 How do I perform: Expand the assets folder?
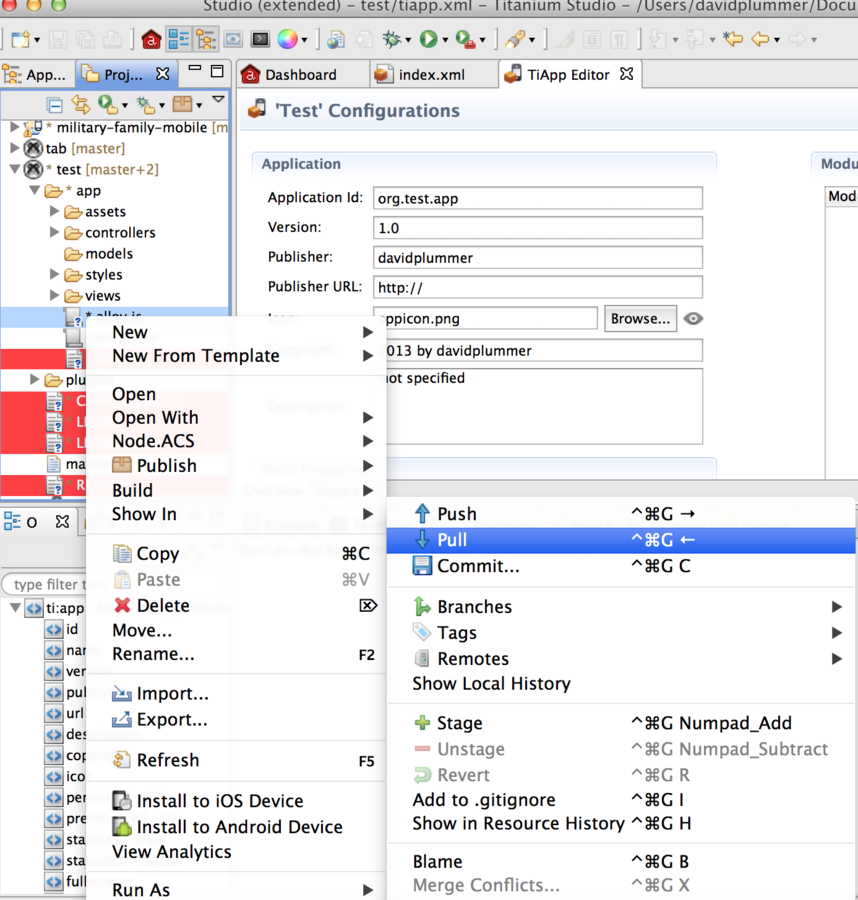[x=55, y=211]
